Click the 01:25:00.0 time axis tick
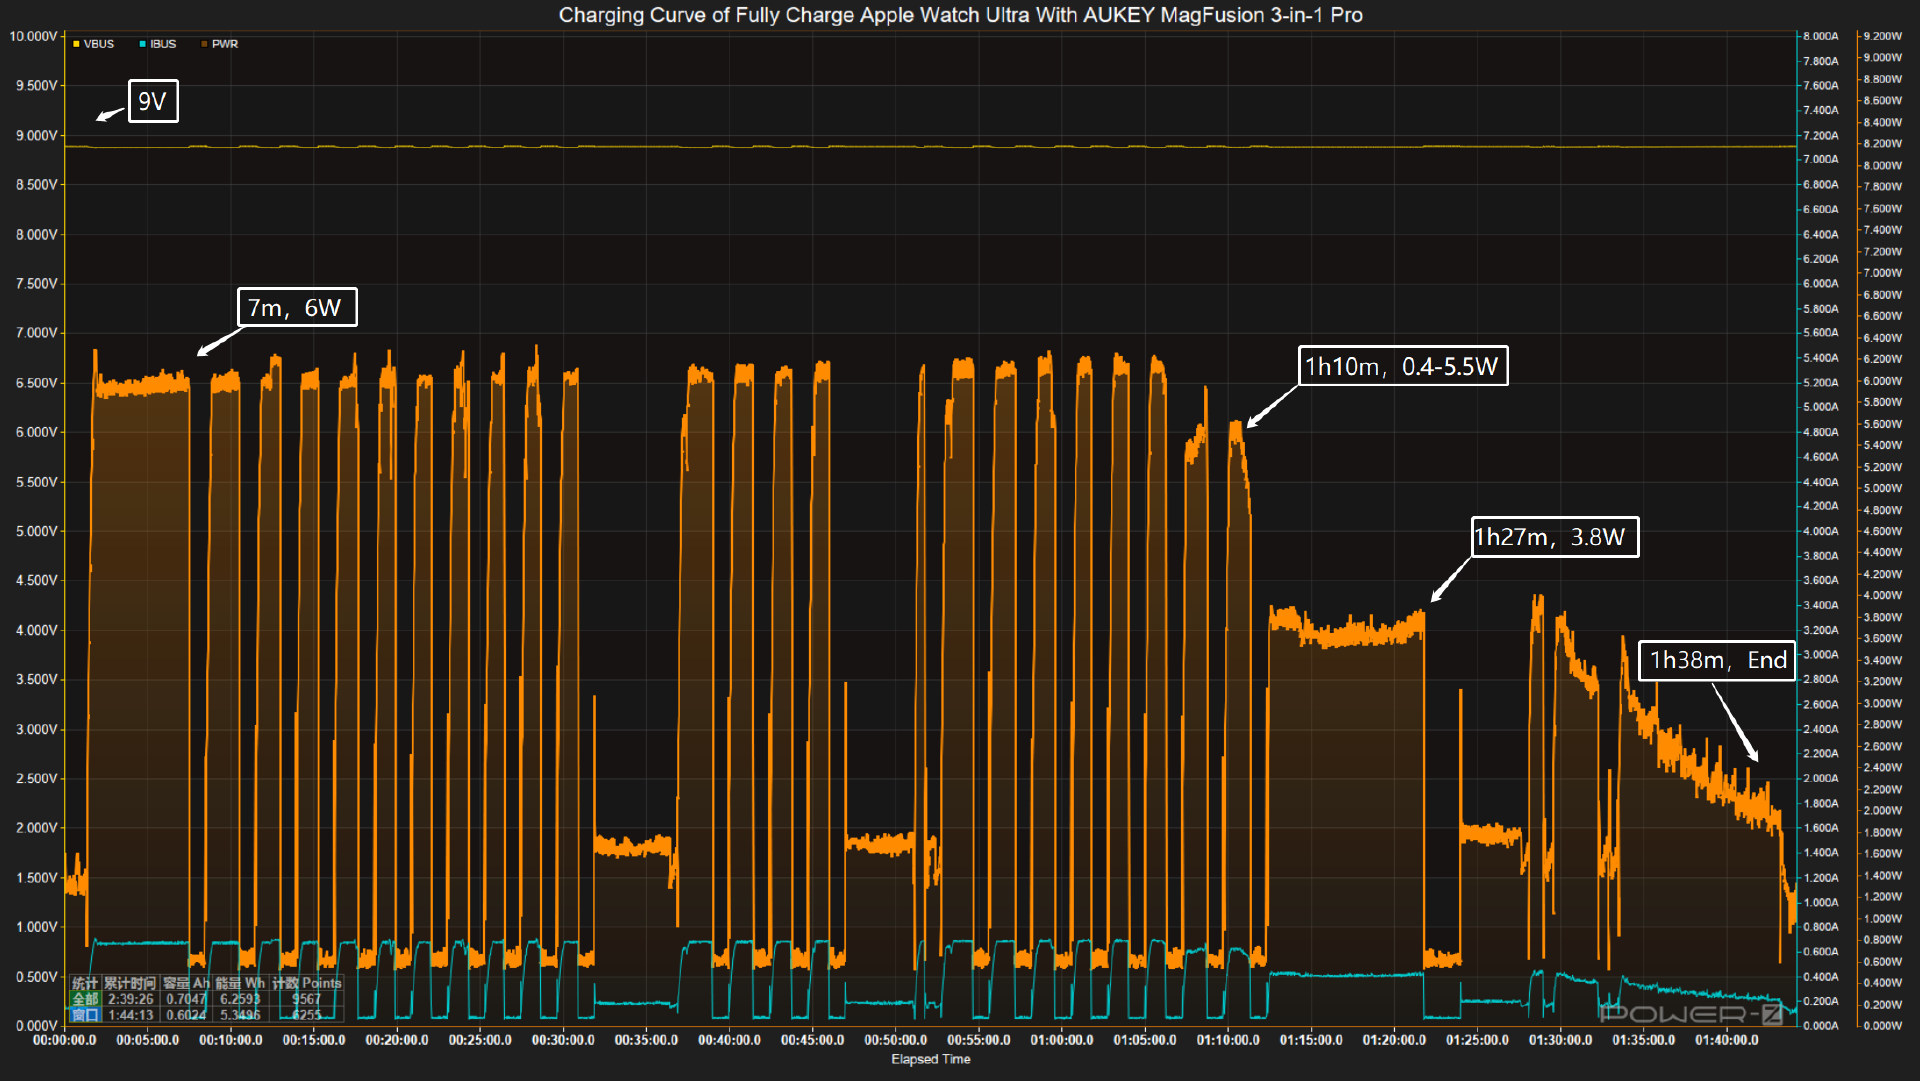1920x1081 pixels. pos(1477,1040)
